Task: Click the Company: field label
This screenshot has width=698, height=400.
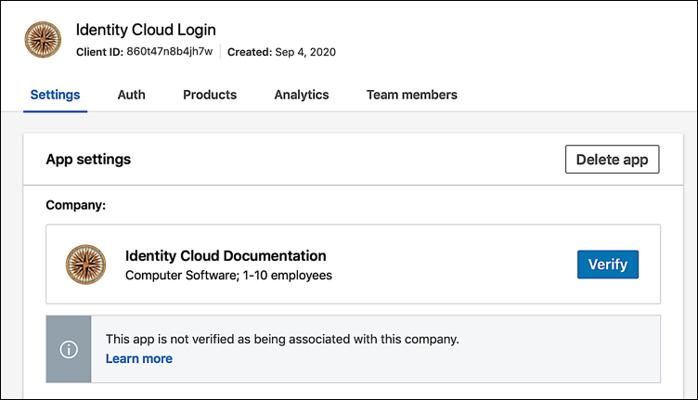Action: coord(76,205)
